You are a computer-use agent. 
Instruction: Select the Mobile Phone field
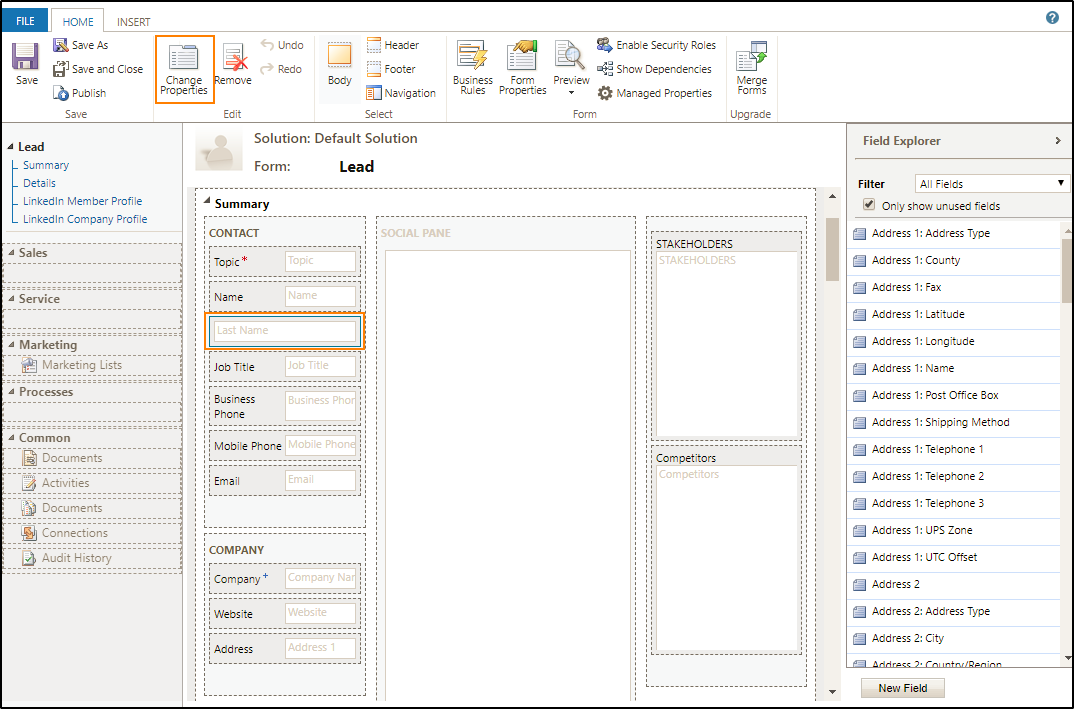click(284, 446)
